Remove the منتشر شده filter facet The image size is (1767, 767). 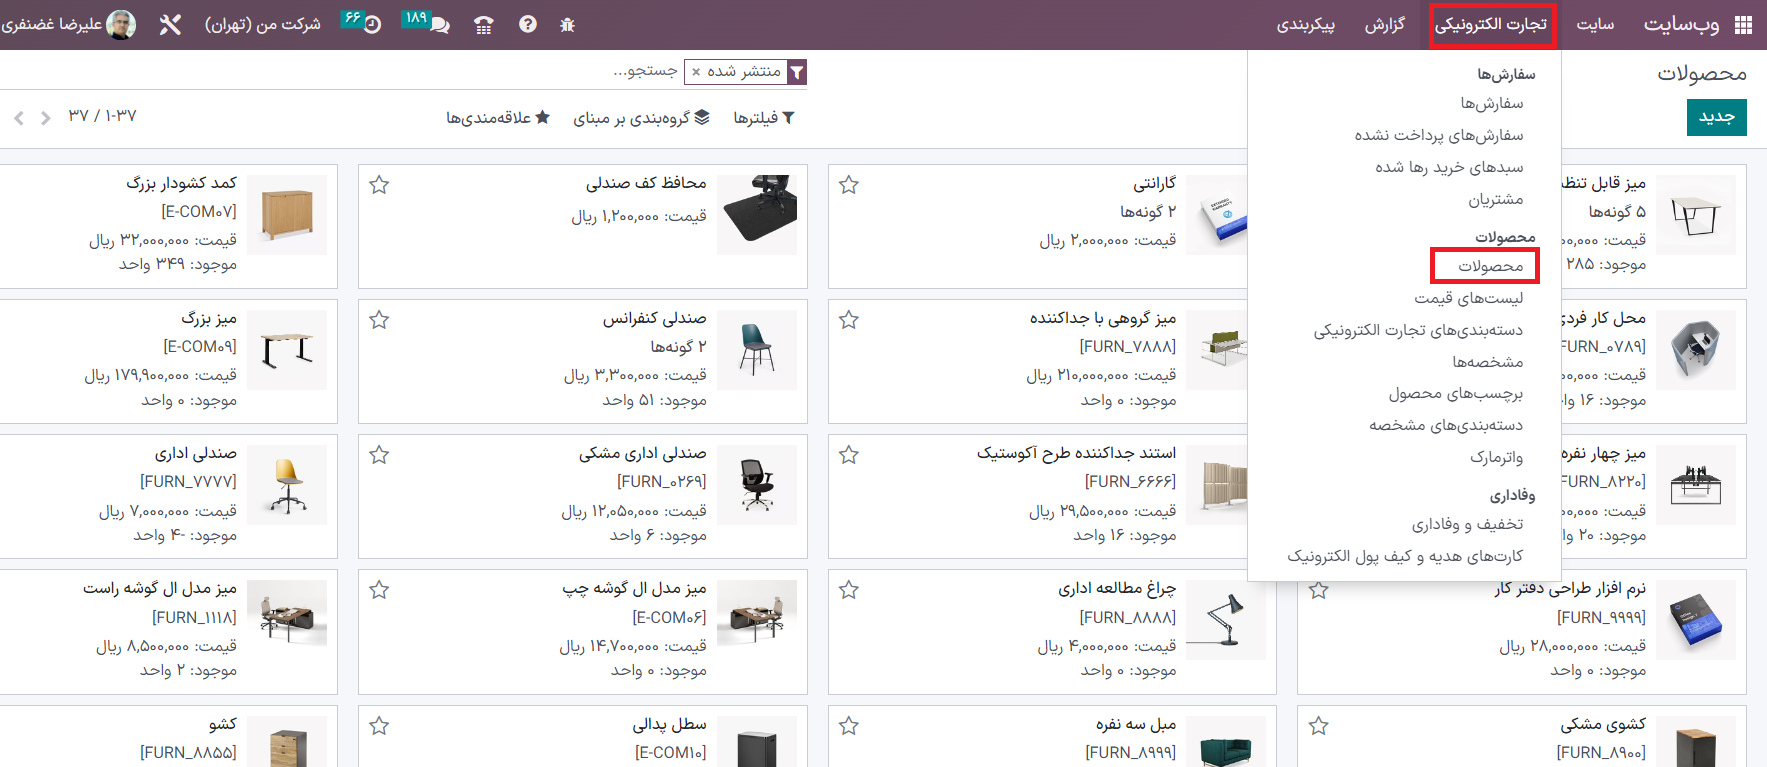tap(696, 72)
